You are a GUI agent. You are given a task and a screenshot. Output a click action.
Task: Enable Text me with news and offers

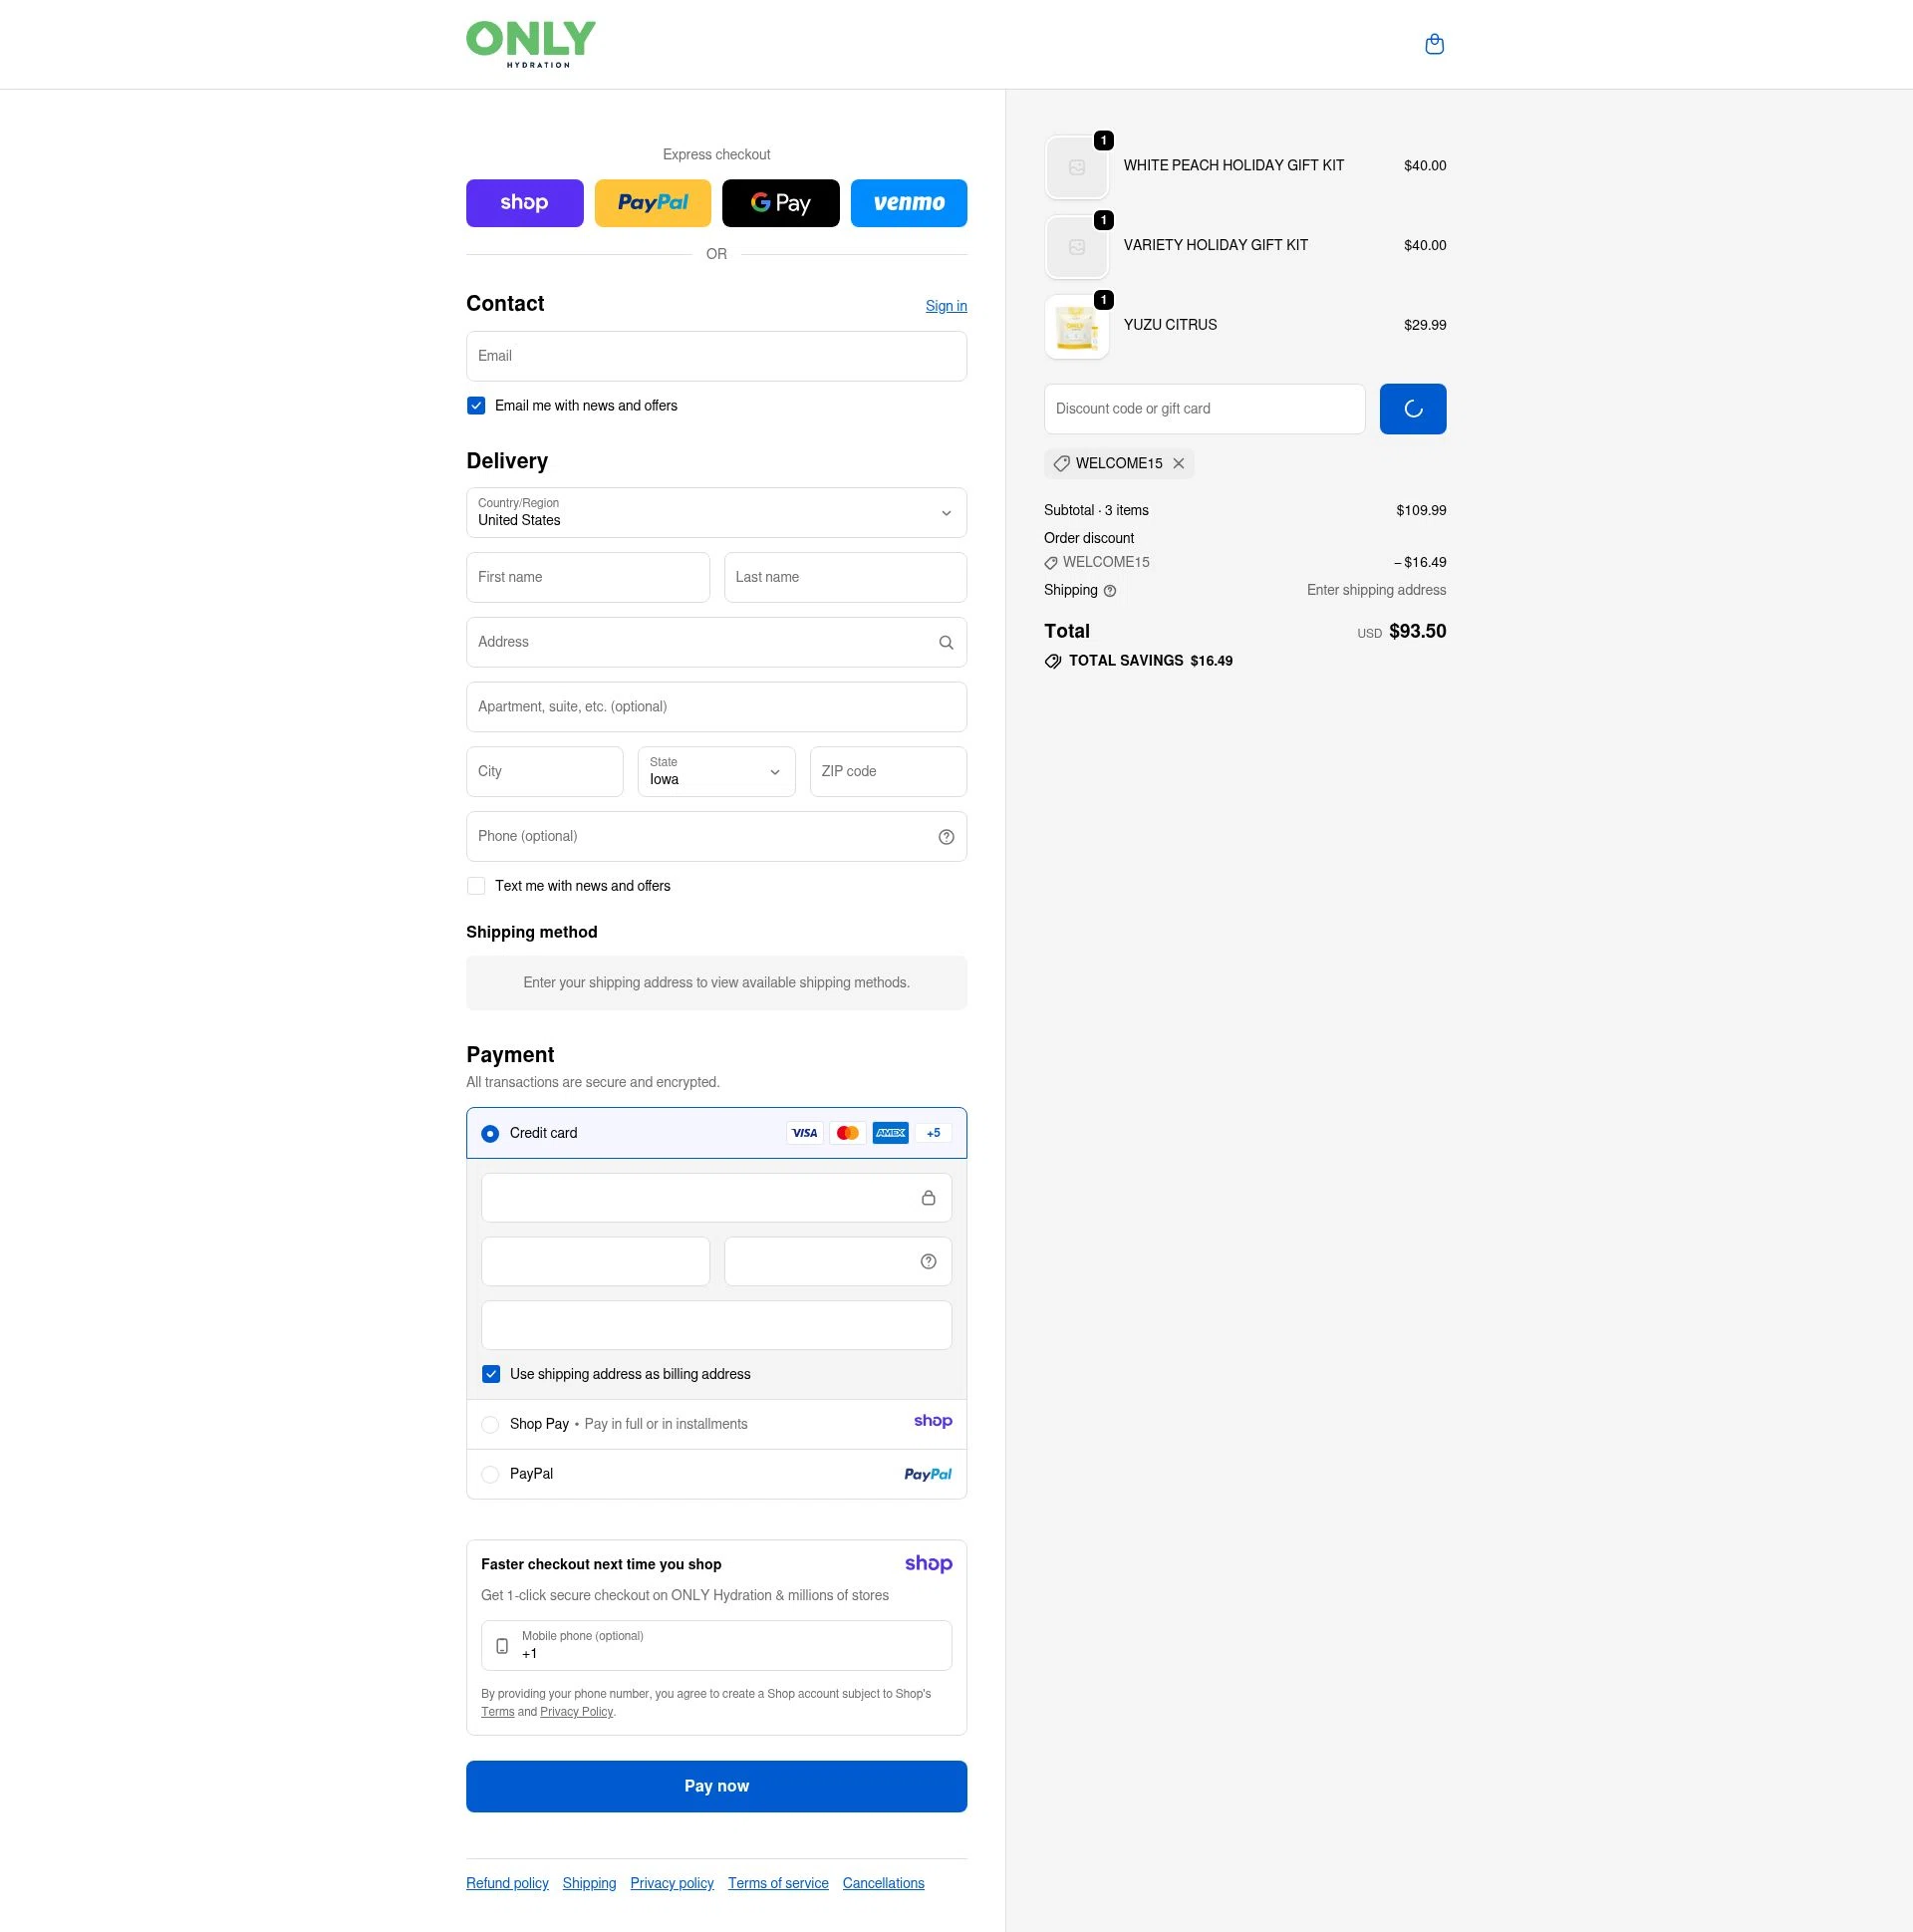pos(475,886)
